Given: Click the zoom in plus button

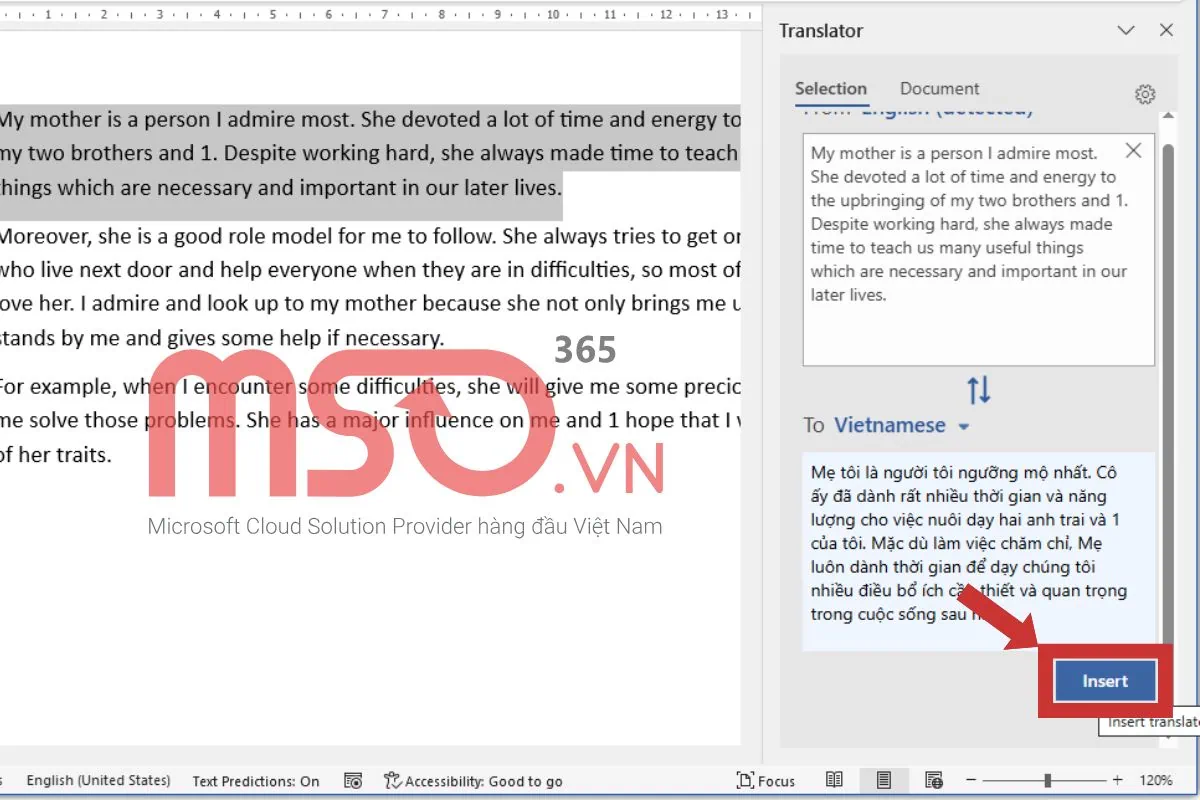Looking at the screenshot, I should [x=1117, y=781].
